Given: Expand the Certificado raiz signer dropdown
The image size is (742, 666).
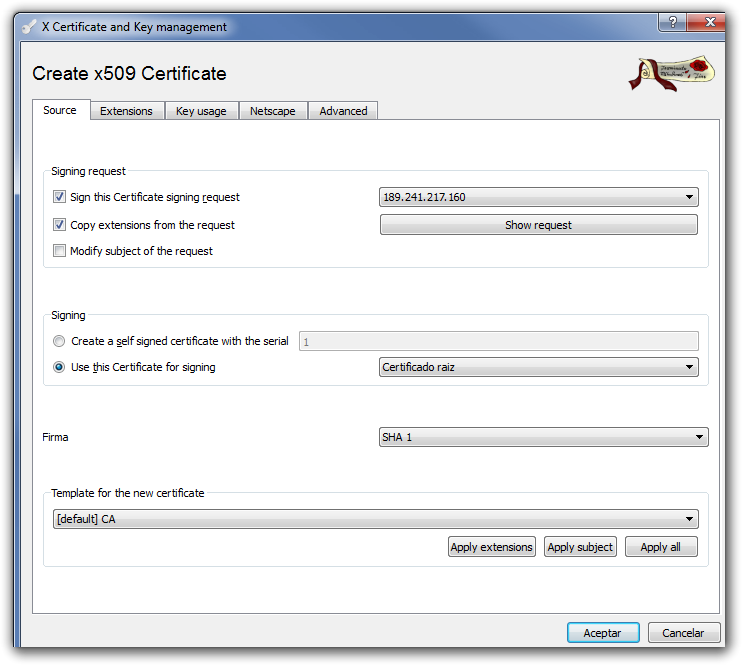Looking at the screenshot, I should 538,367.
